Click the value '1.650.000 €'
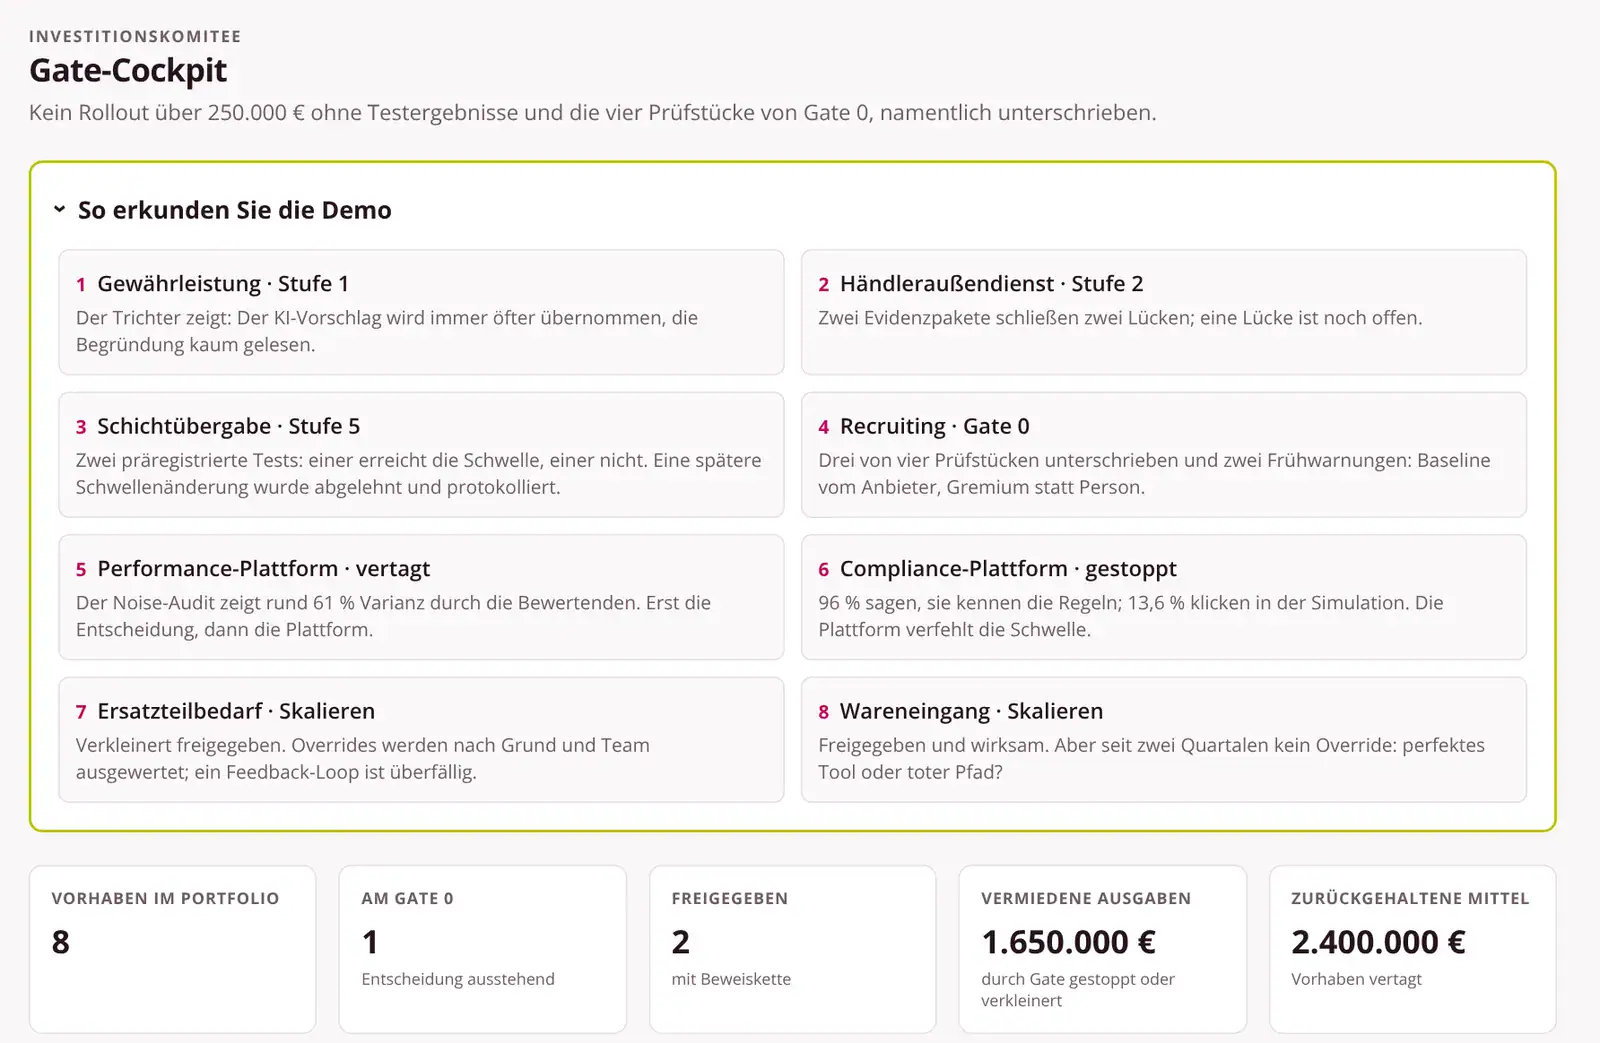This screenshot has width=1600, height=1043. point(1068,942)
